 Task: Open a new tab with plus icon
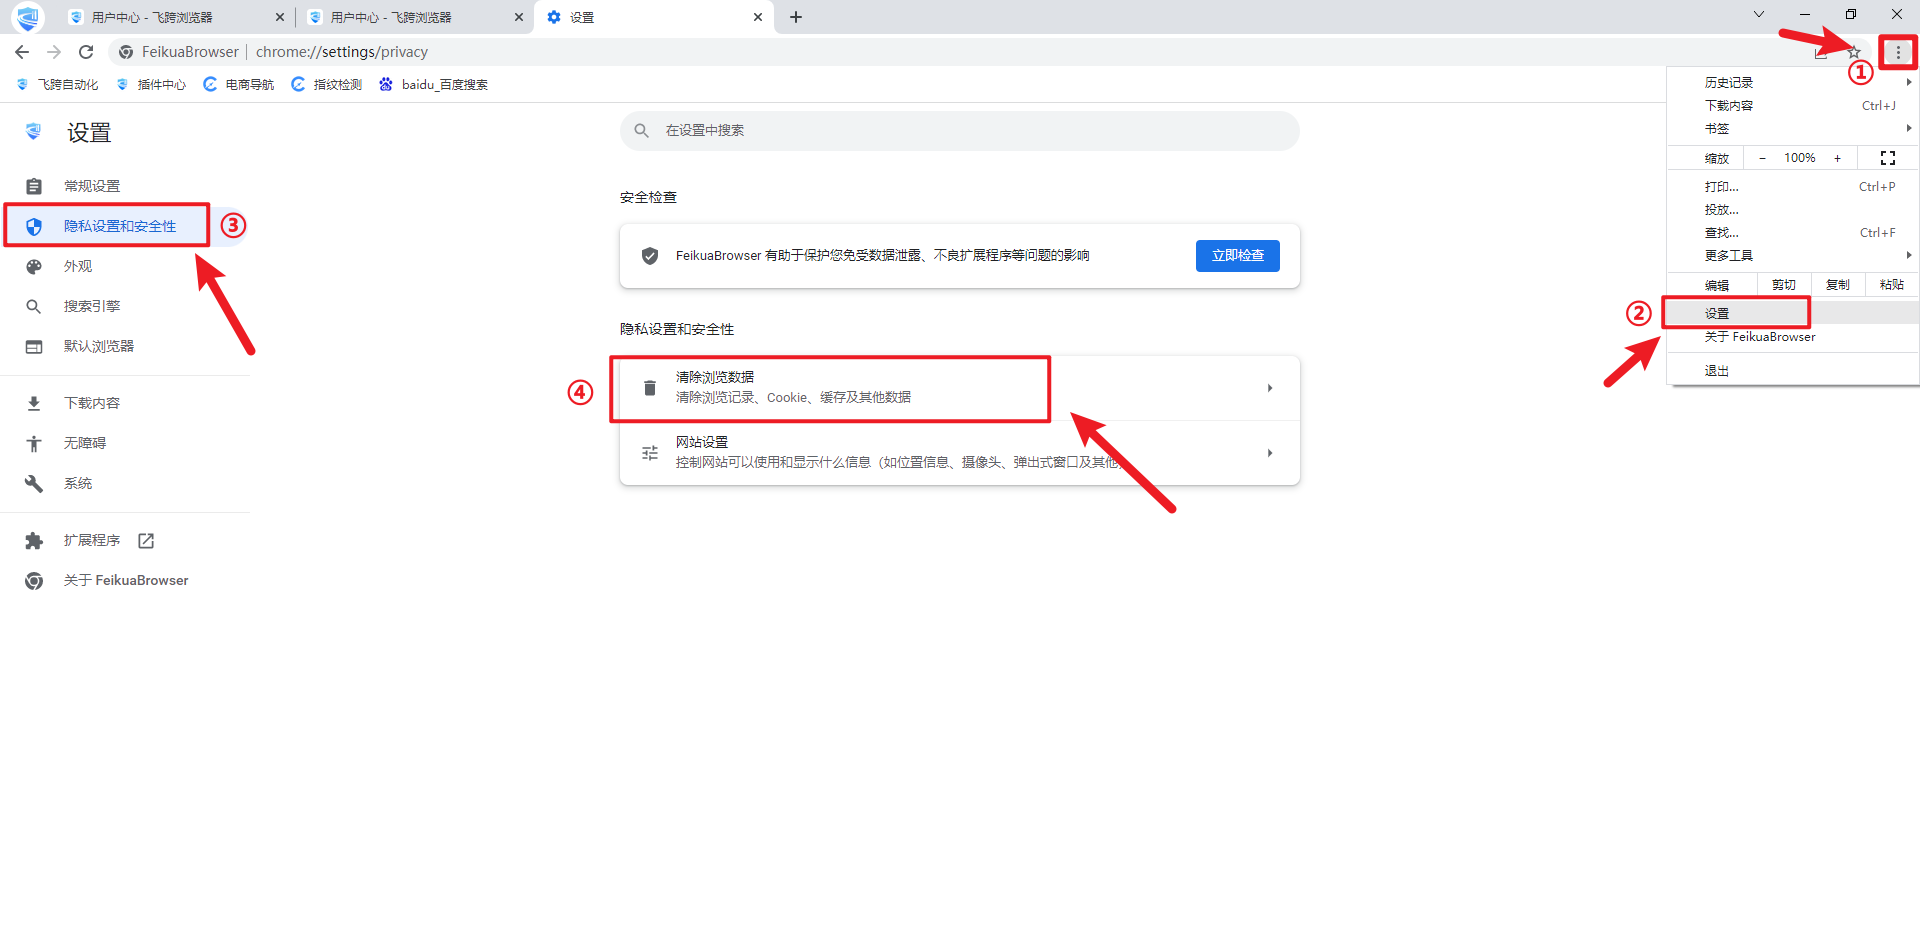[796, 17]
